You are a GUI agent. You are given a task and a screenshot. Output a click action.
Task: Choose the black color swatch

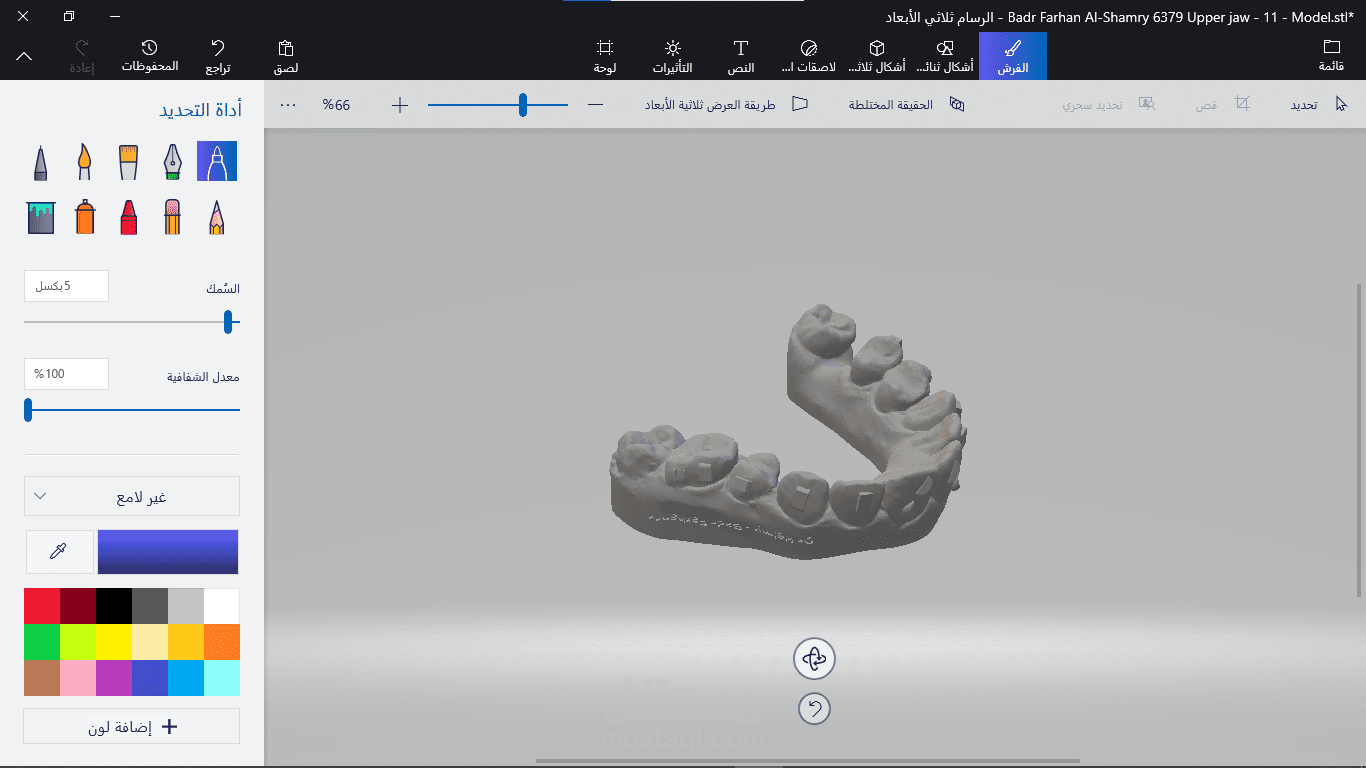(114, 606)
